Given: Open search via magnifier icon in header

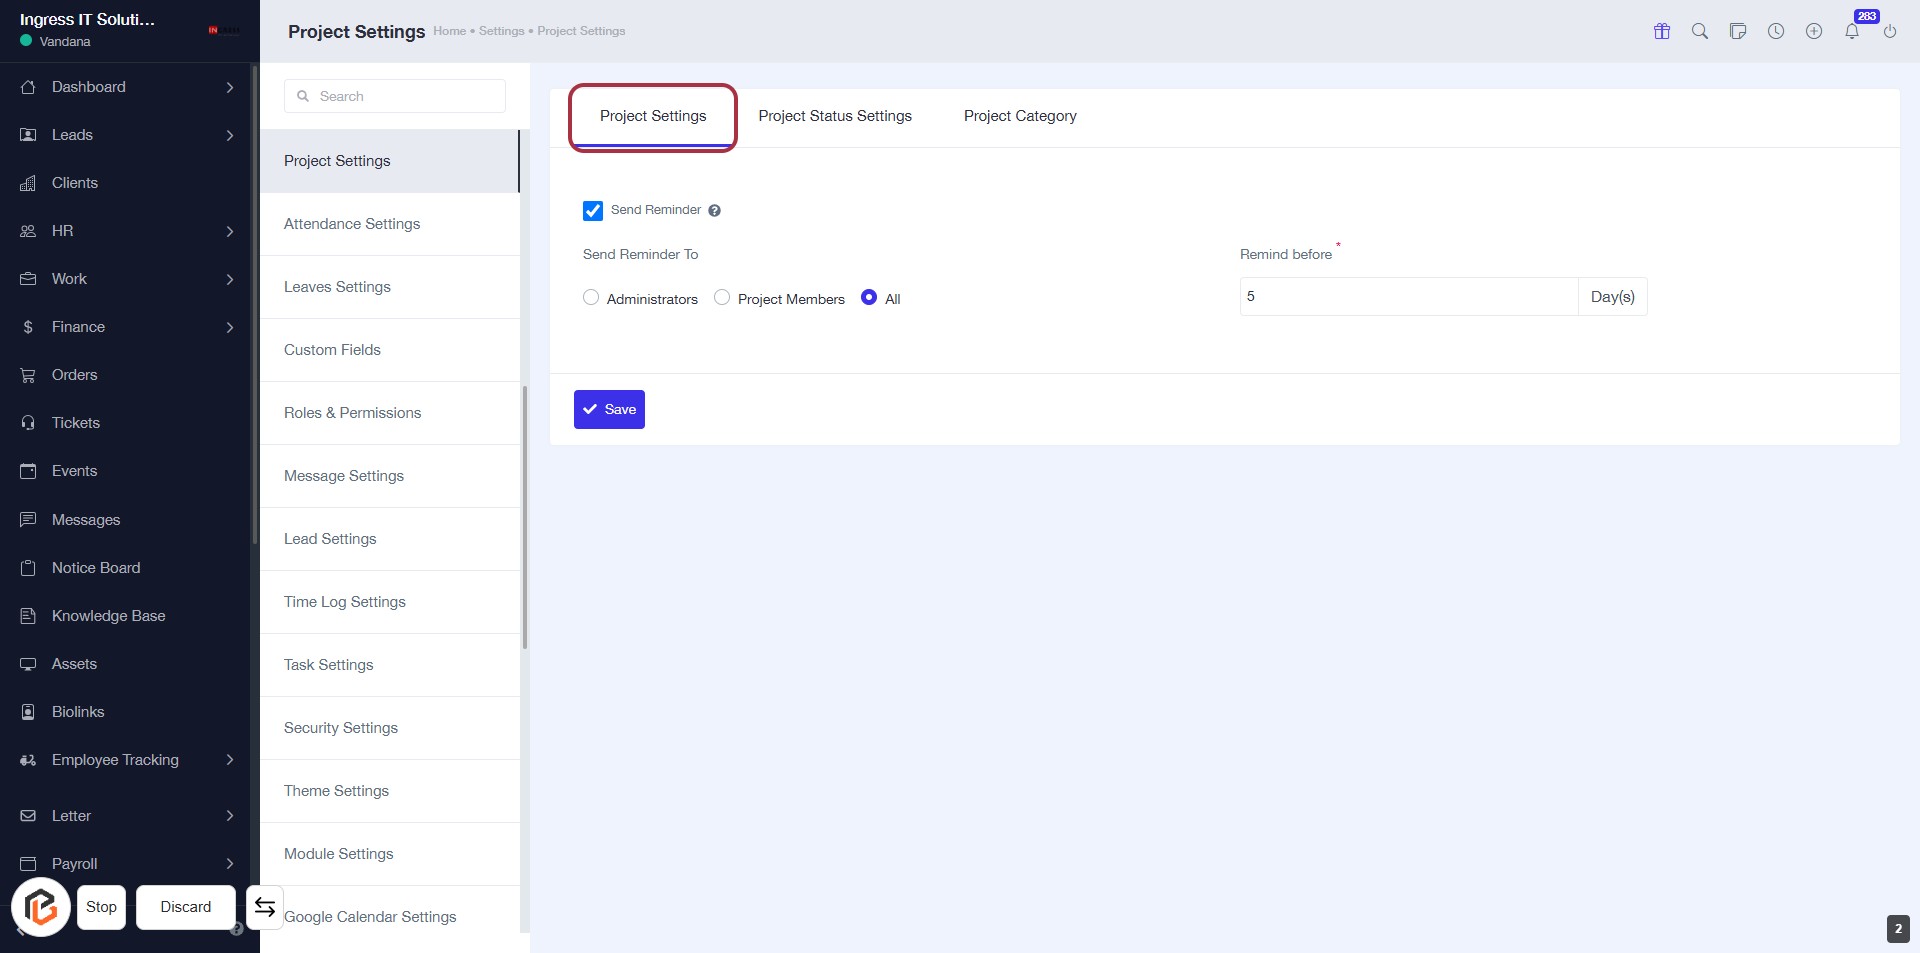Looking at the screenshot, I should tap(1699, 31).
